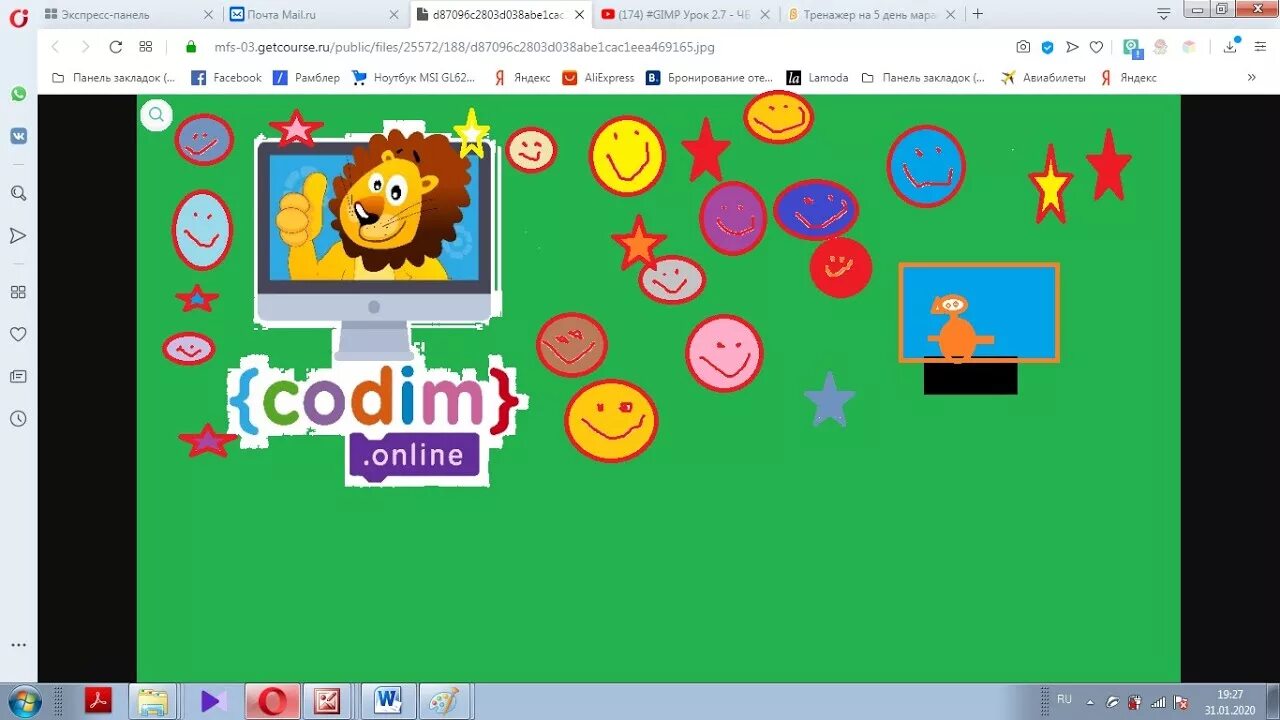The height and width of the screenshot is (720, 1280).
Task: Open WhatsApp in Opera sidebar
Action: tap(18, 93)
